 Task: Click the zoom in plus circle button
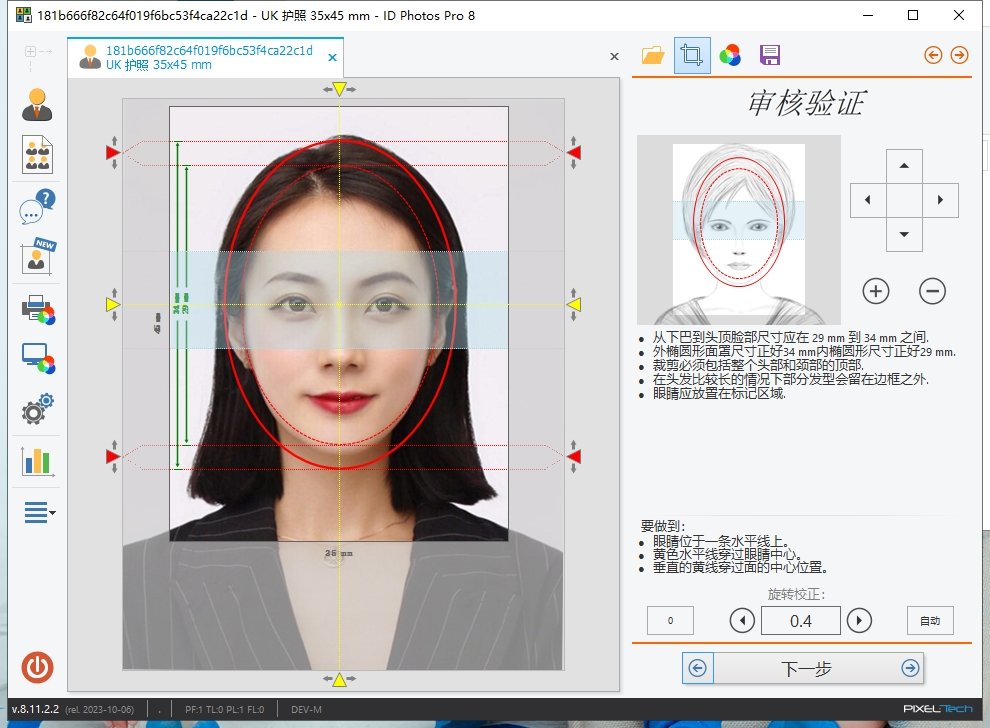point(876,291)
